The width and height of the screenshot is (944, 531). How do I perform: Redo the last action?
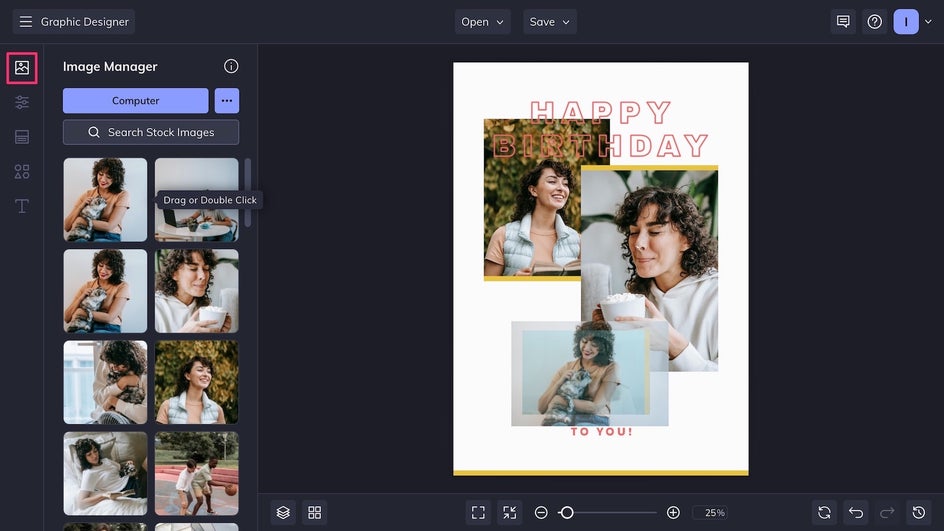[887, 512]
